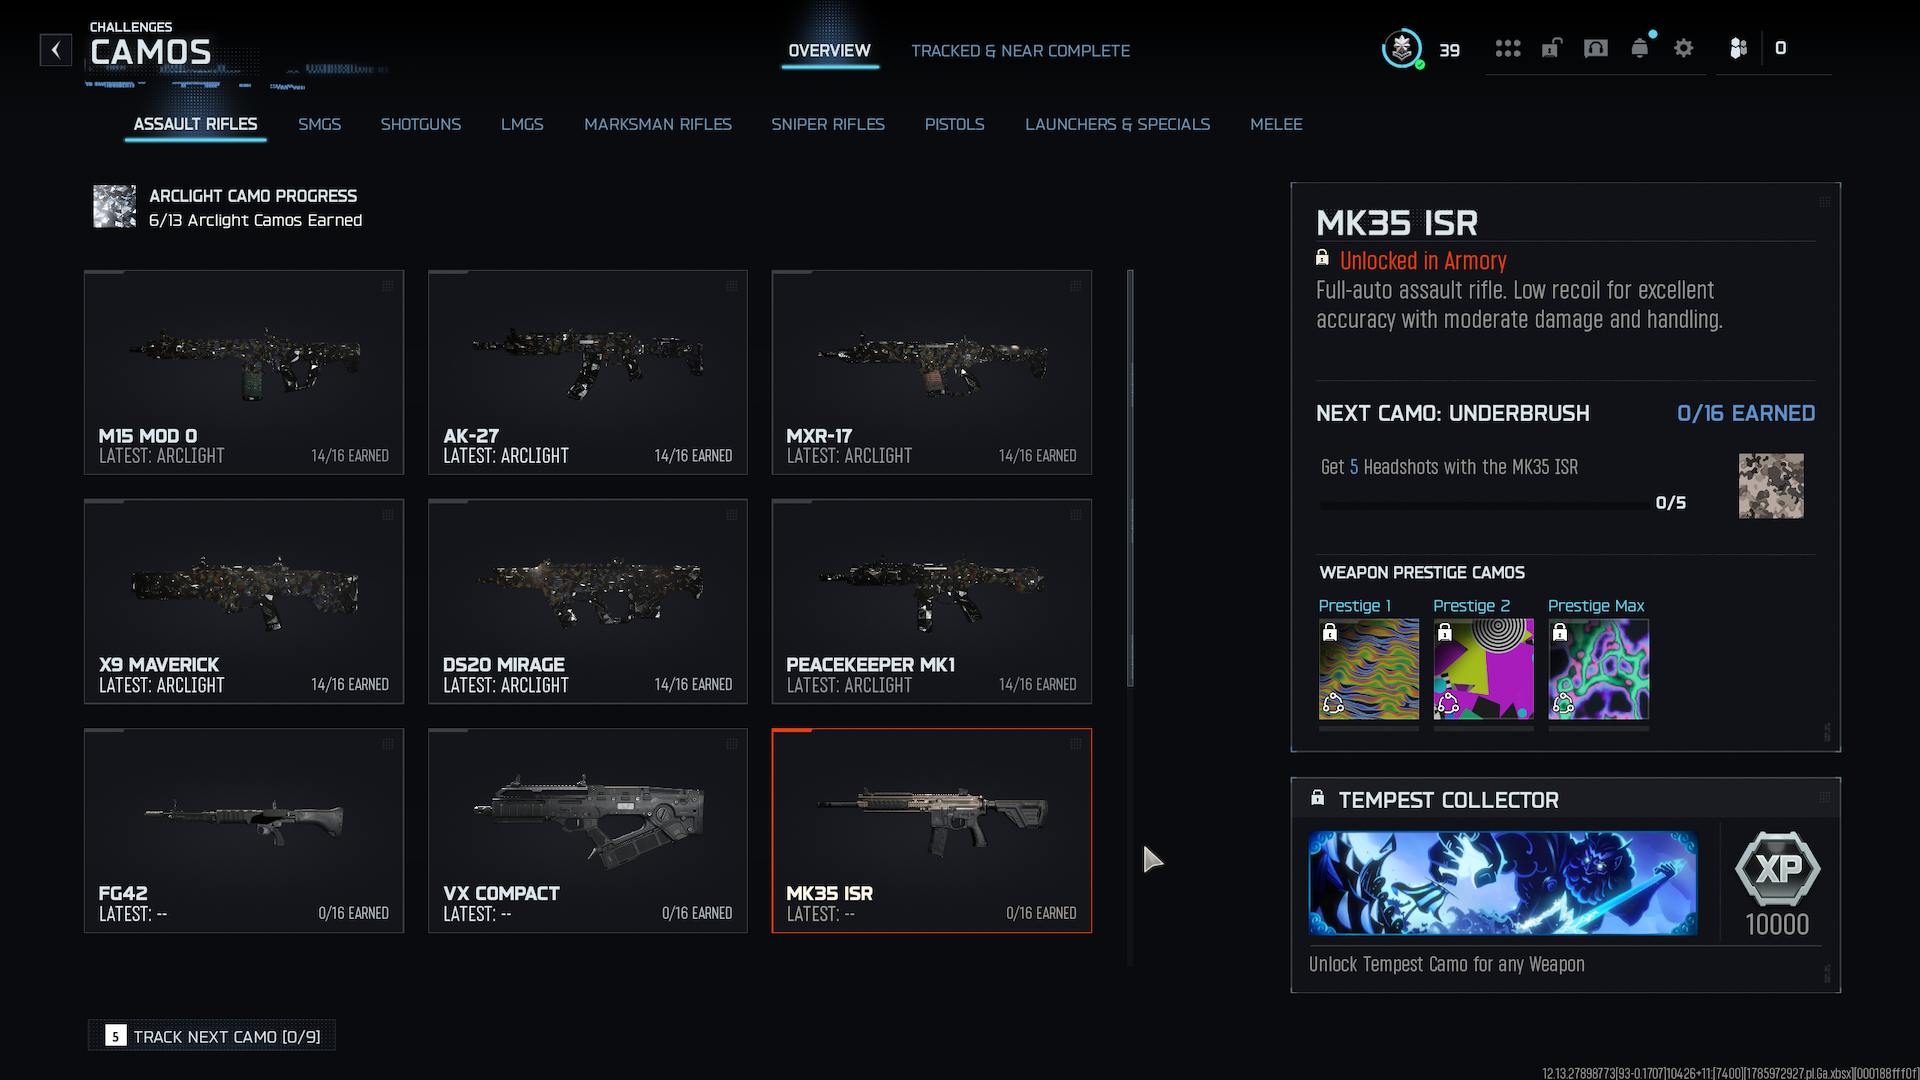Click the '0/16 EARNED' next camo counter

[x=1746, y=413]
